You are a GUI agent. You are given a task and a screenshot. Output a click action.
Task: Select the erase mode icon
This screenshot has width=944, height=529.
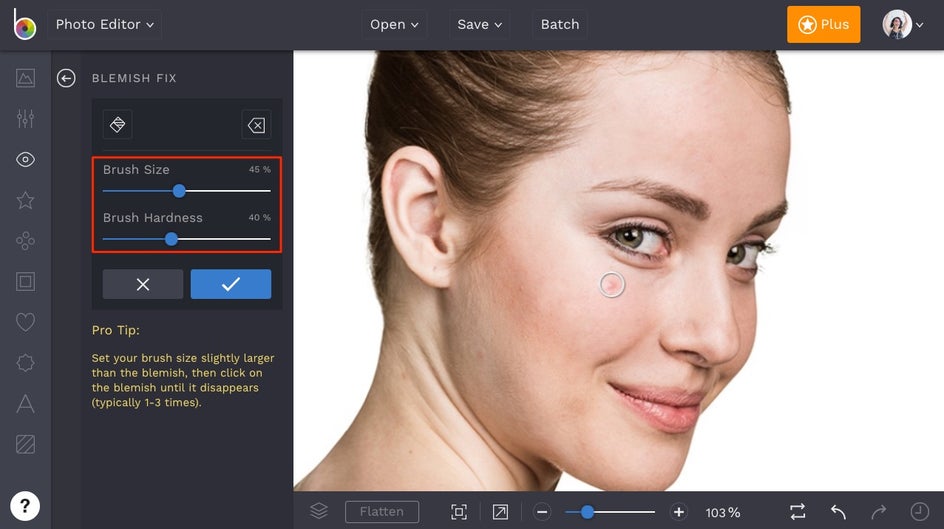(256, 125)
